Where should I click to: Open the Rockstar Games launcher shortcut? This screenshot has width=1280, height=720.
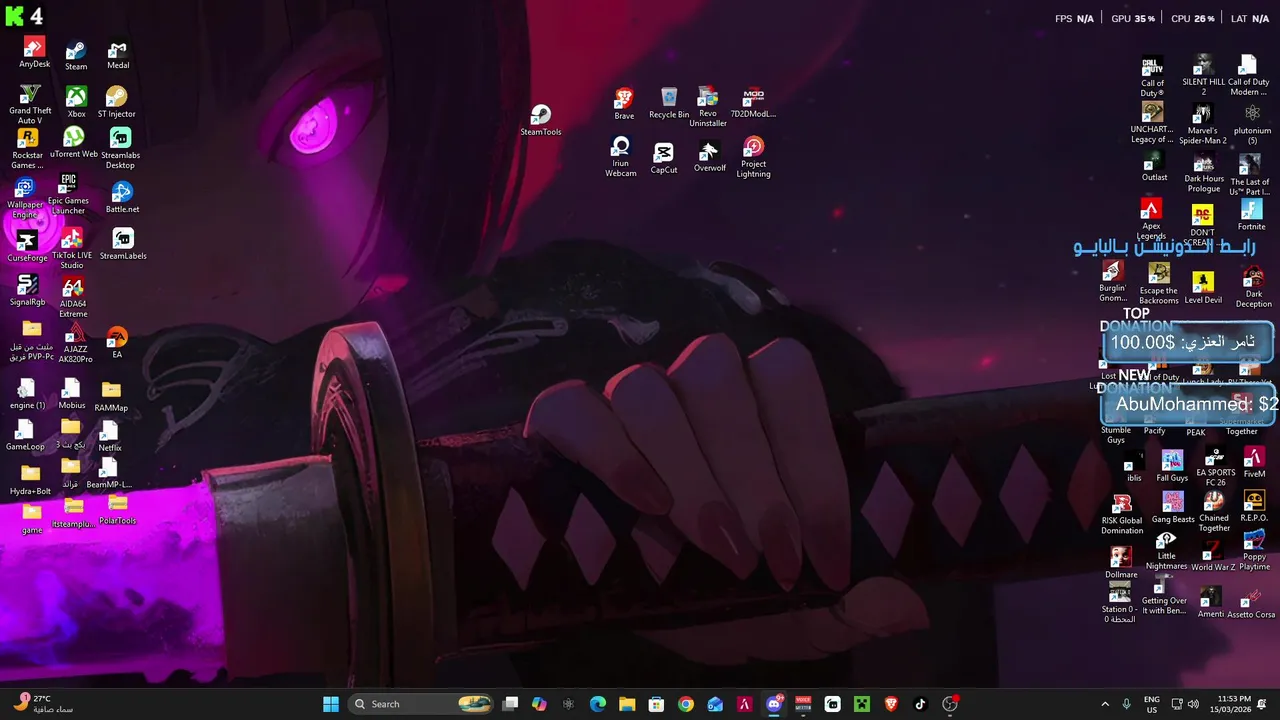pos(28,149)
